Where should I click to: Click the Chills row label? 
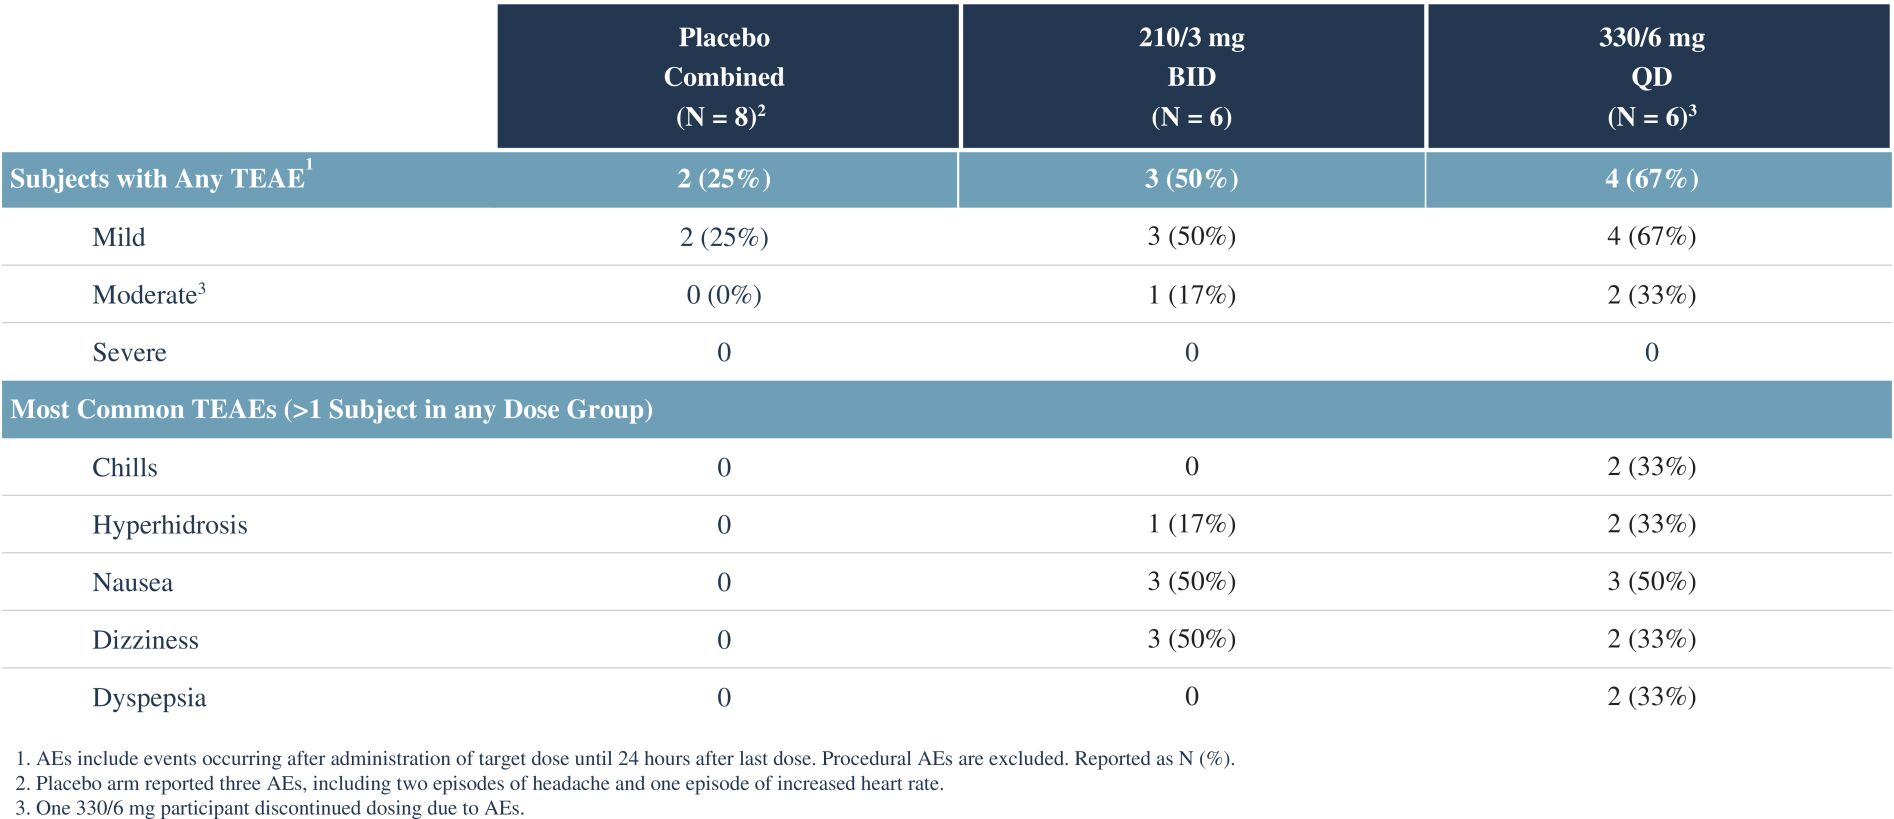tap(125, 467)
